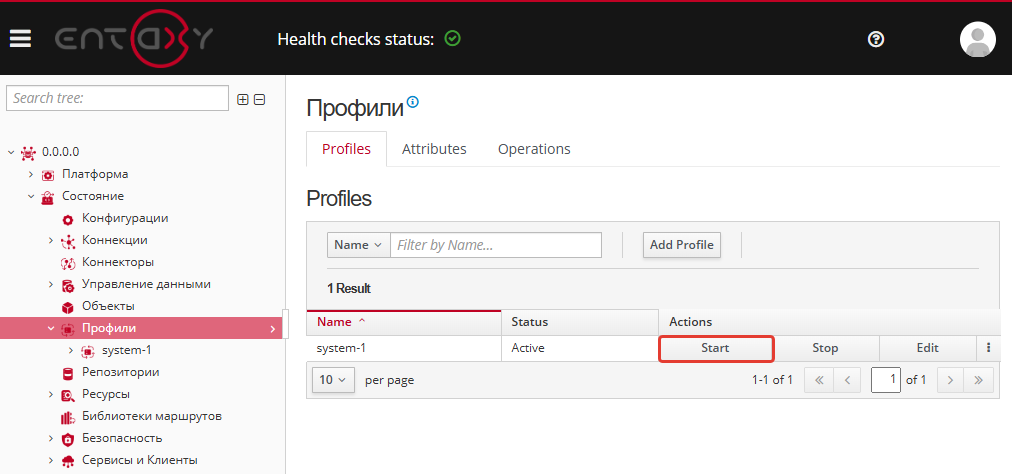Collapse the Профили node chevron
The image size is (1012, 474).
tap(51, 328)
